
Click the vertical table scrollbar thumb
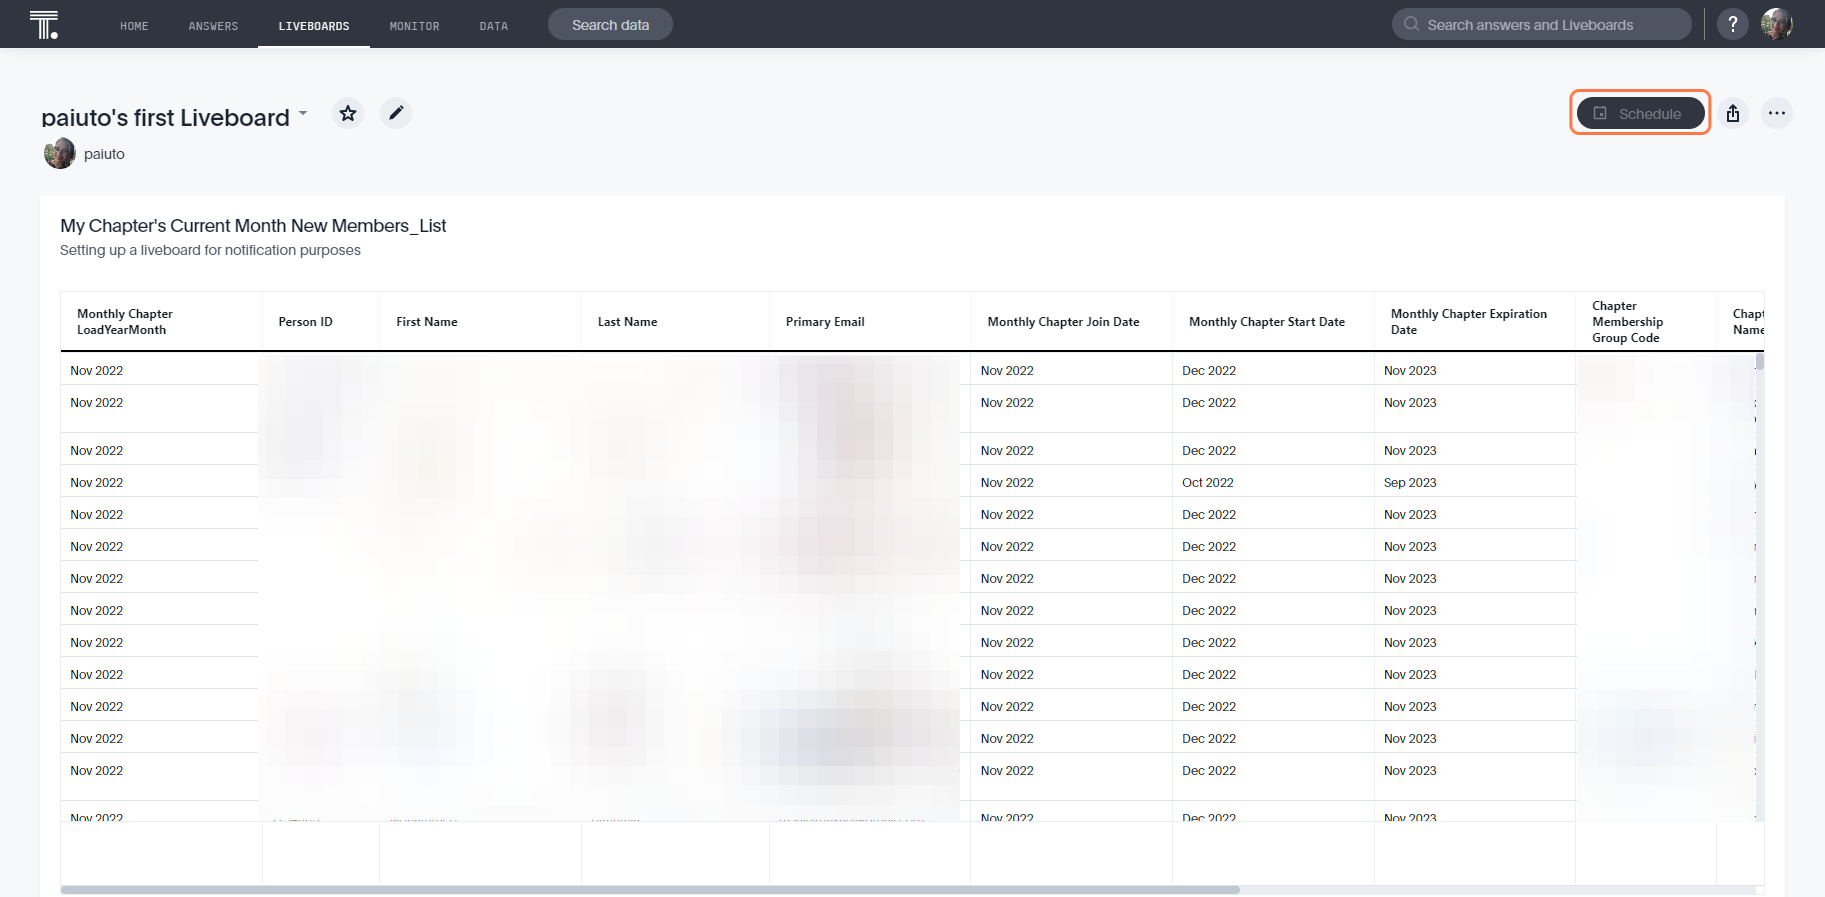[x=1760, y=361]
